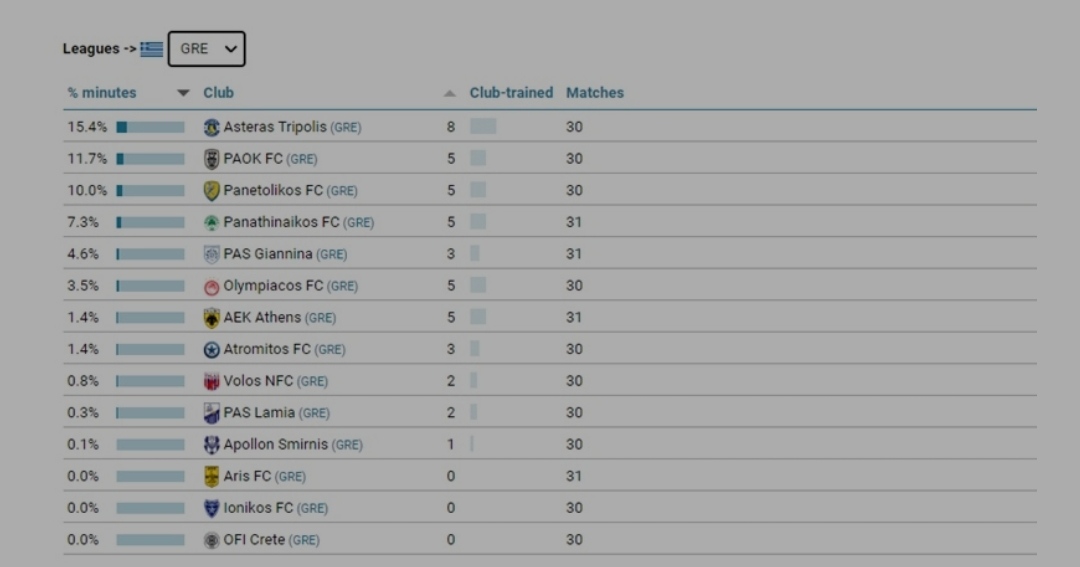This screenshot has width=1080, height=567.
Task: Click the Olympiacos FC red crest
Action: coord(211,286)
